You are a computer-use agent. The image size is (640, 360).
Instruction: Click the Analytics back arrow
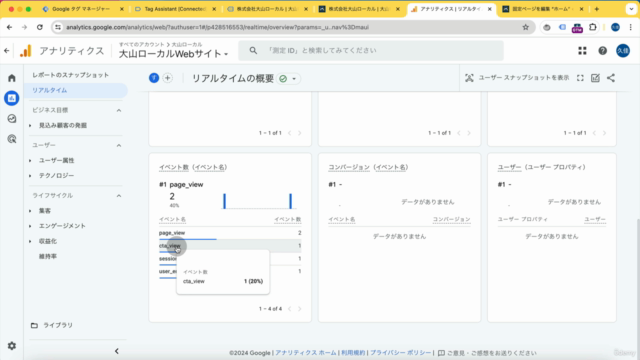click(x=7, y=51)
